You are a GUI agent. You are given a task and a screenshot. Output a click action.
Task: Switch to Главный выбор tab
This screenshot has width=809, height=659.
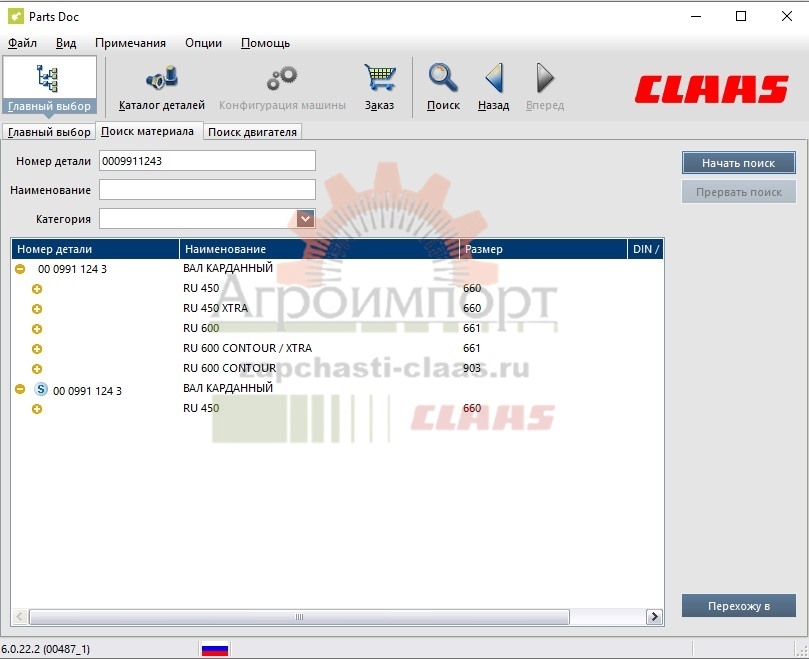[49, 132]
